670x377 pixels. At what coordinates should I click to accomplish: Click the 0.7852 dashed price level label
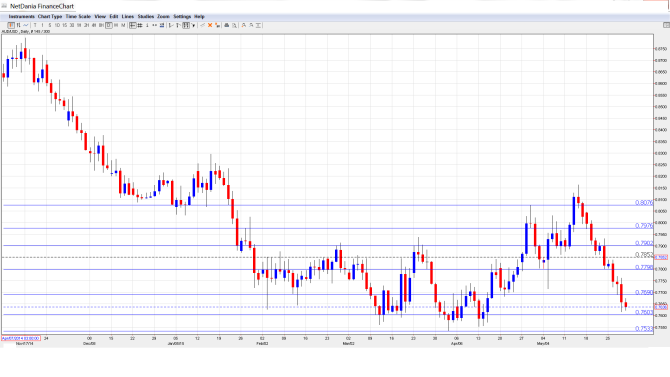(x=644, y=255)
